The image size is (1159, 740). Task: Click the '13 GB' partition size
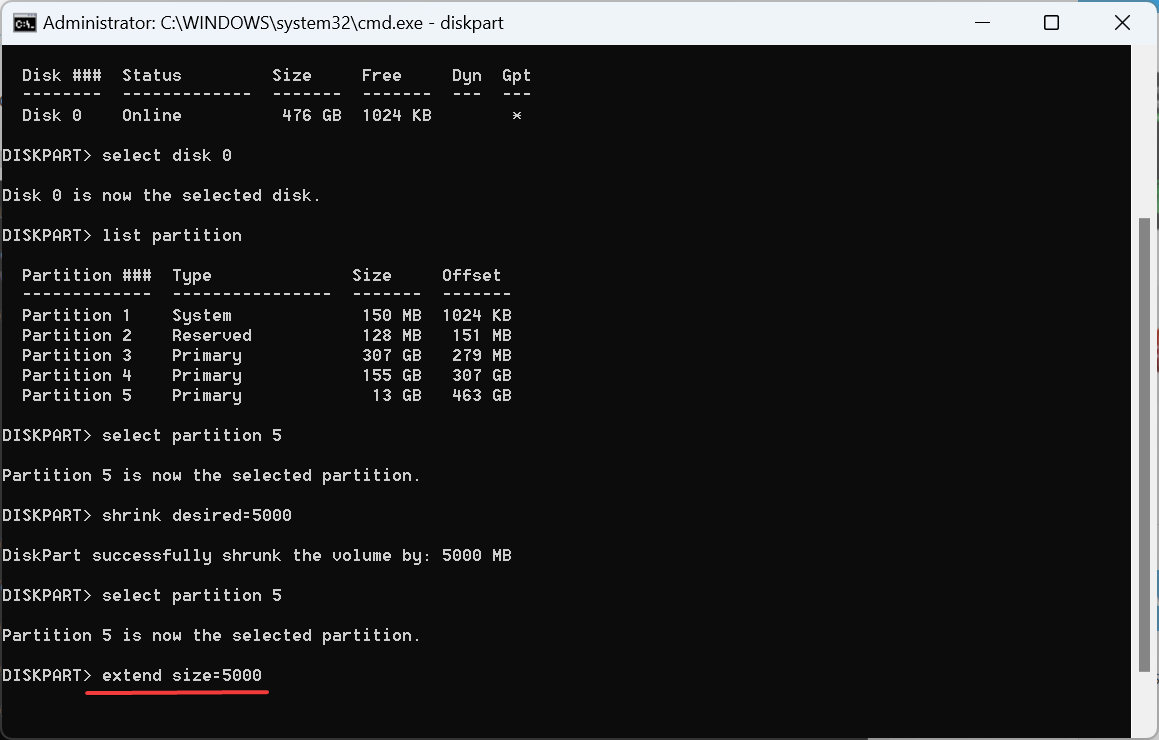pyautogui.click(x=397, y=395)
